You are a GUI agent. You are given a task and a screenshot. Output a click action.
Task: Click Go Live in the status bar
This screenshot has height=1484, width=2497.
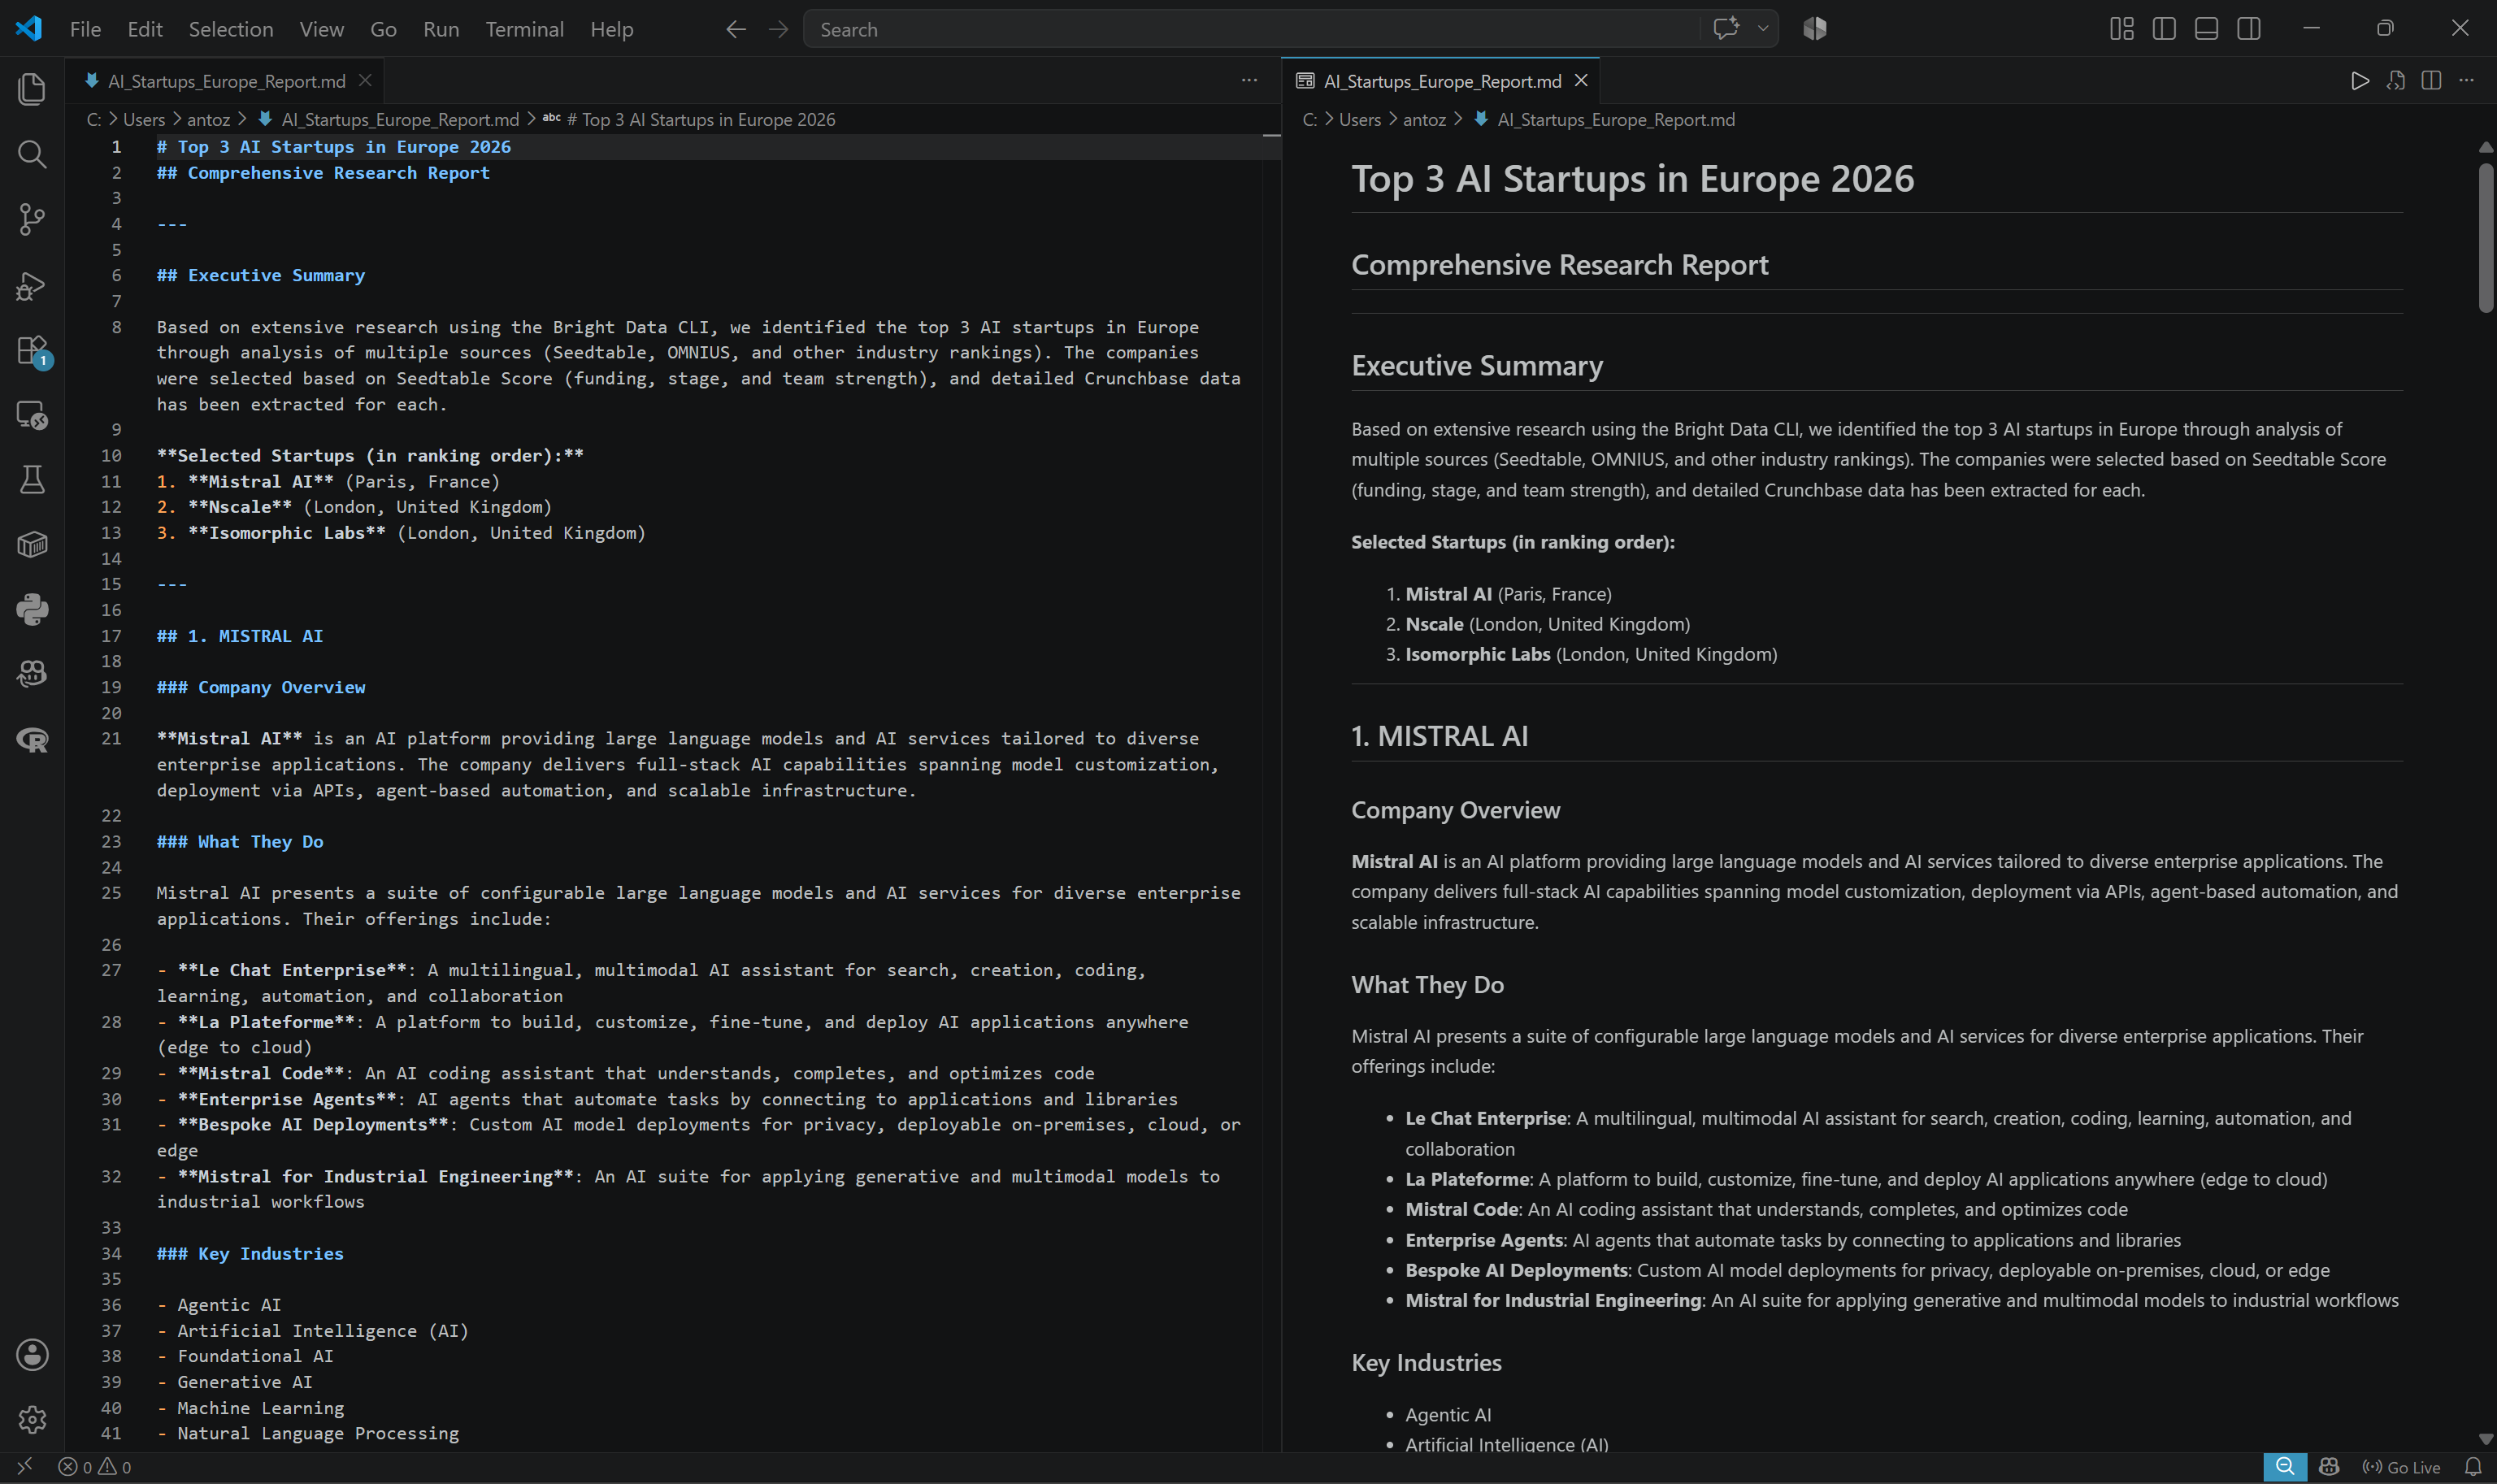(2402, 1467)
